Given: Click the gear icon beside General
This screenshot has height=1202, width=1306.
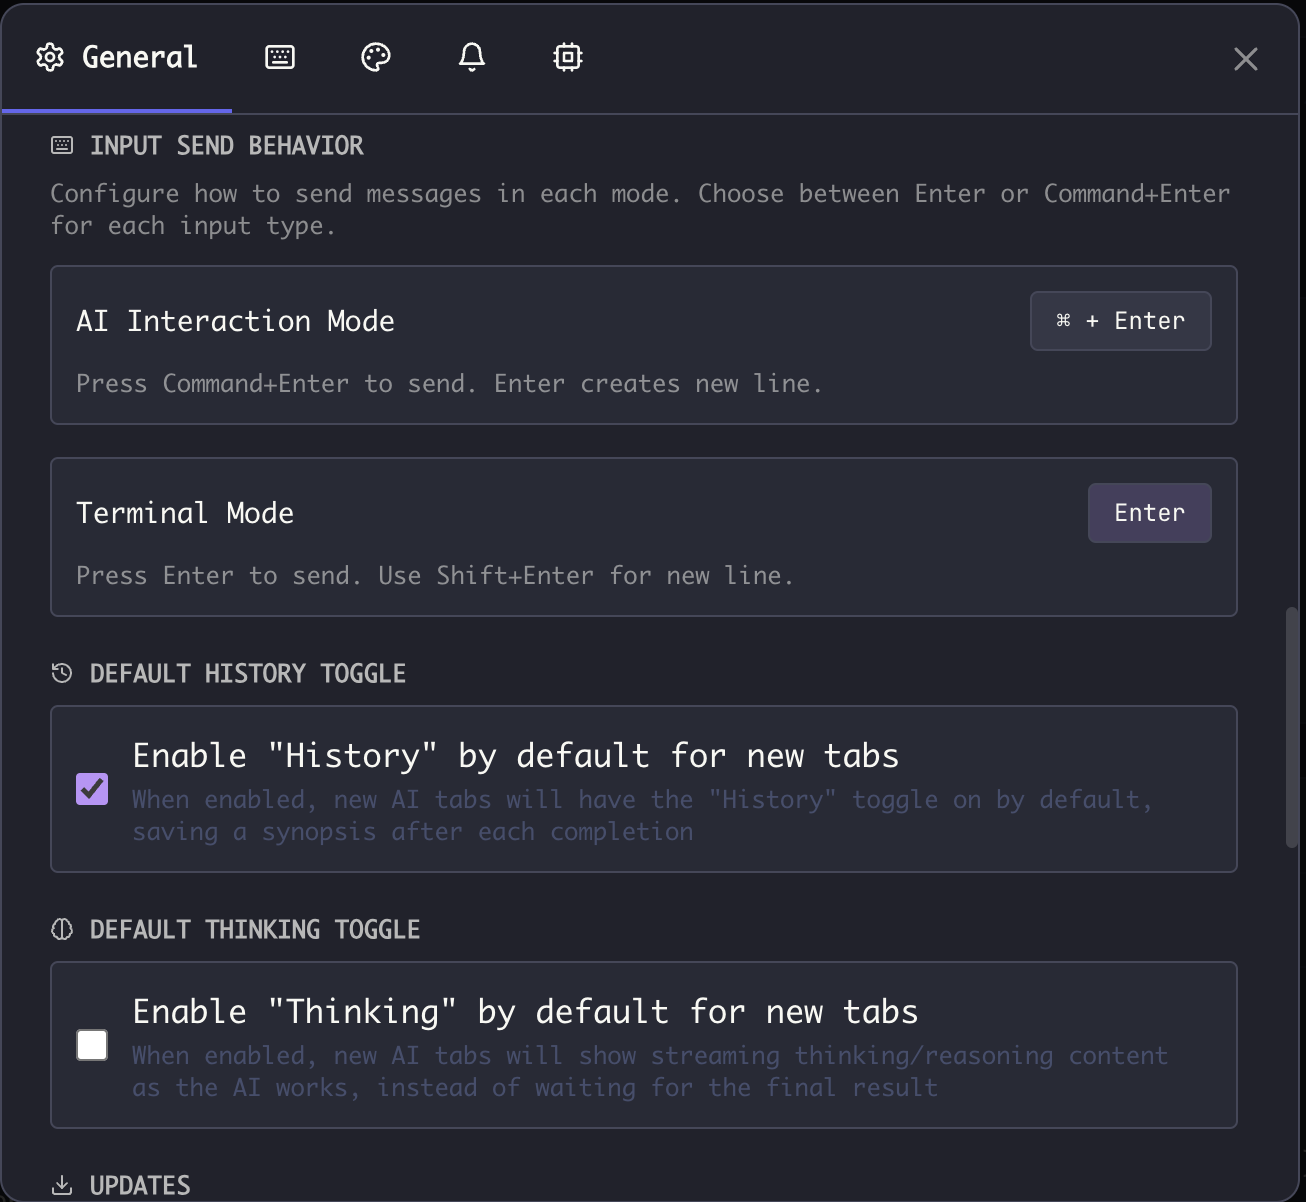Looking at the screenshot, I should coord(48,57).
